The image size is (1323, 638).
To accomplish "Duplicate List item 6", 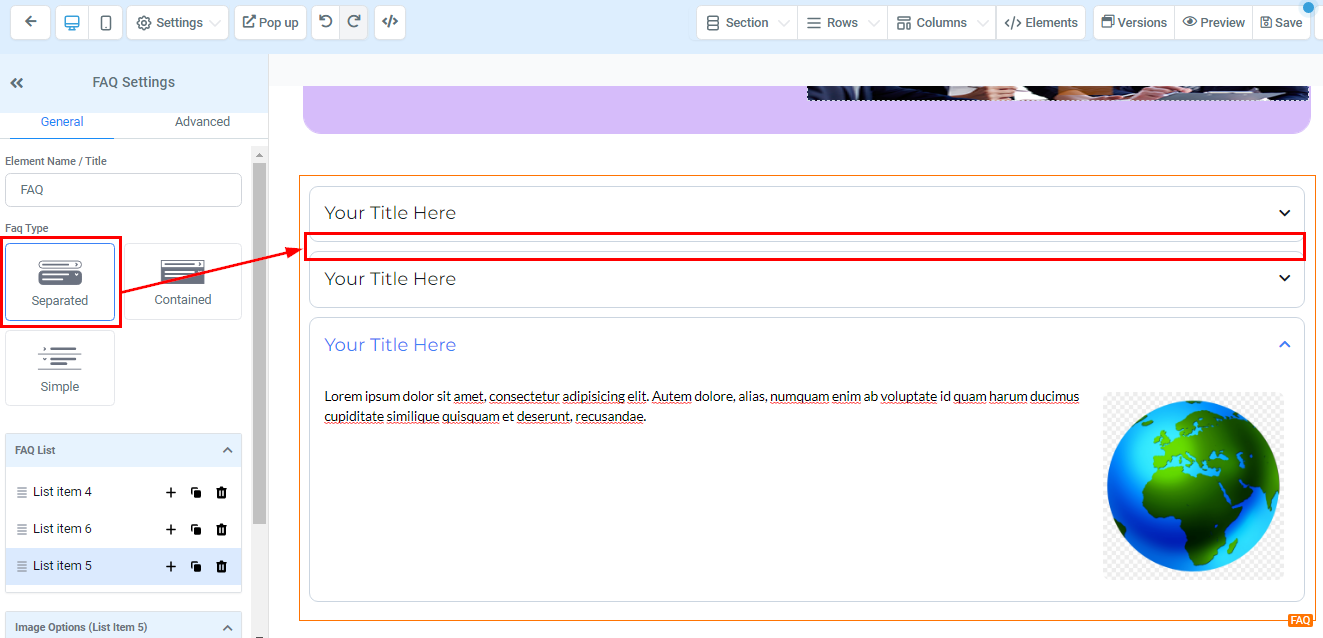I will coord(196,529).
